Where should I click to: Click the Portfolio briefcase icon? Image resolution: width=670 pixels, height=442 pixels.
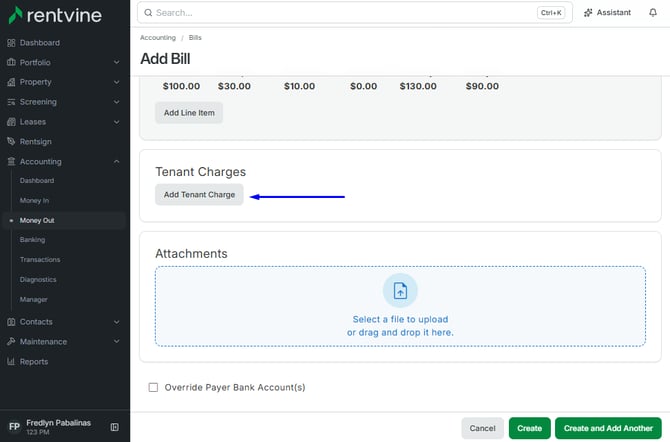pyautogui.click(x=11, y=62)
